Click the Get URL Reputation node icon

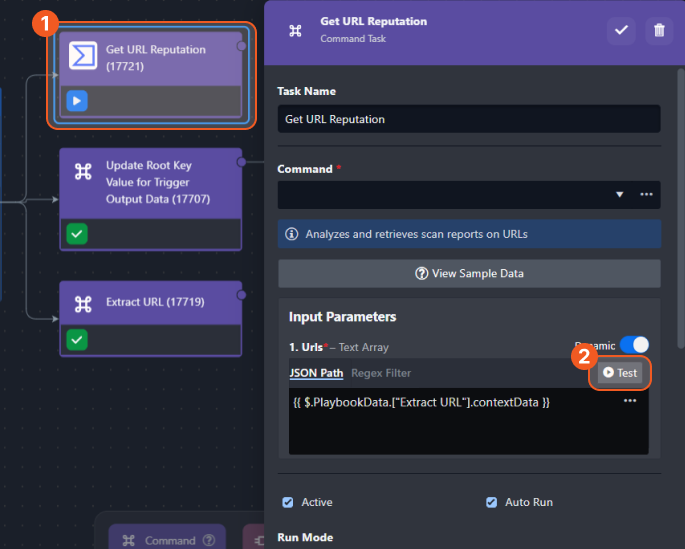point(83,55)
